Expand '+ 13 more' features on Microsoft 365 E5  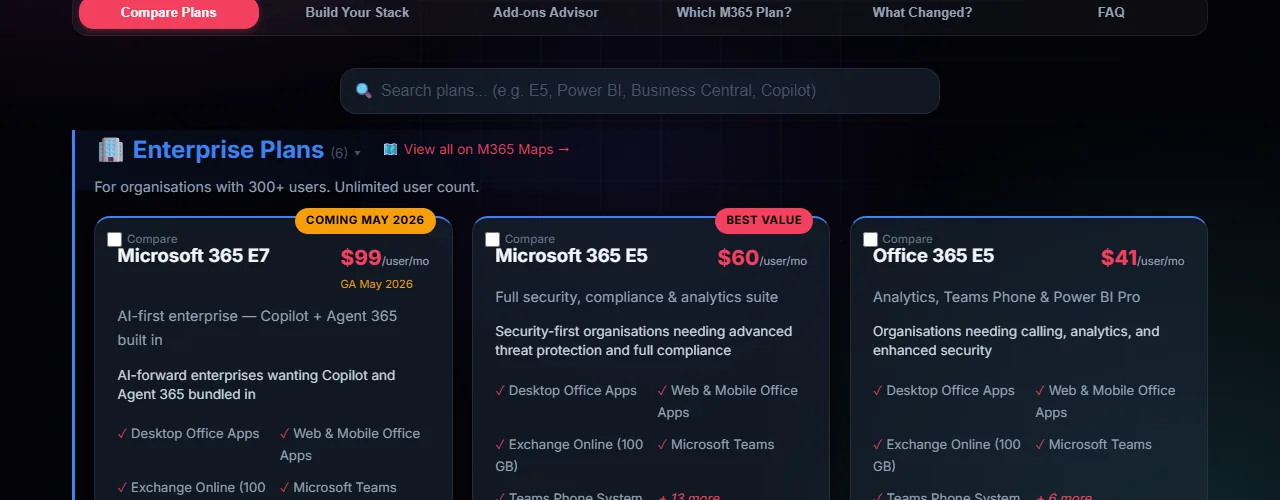coord(689,497)
